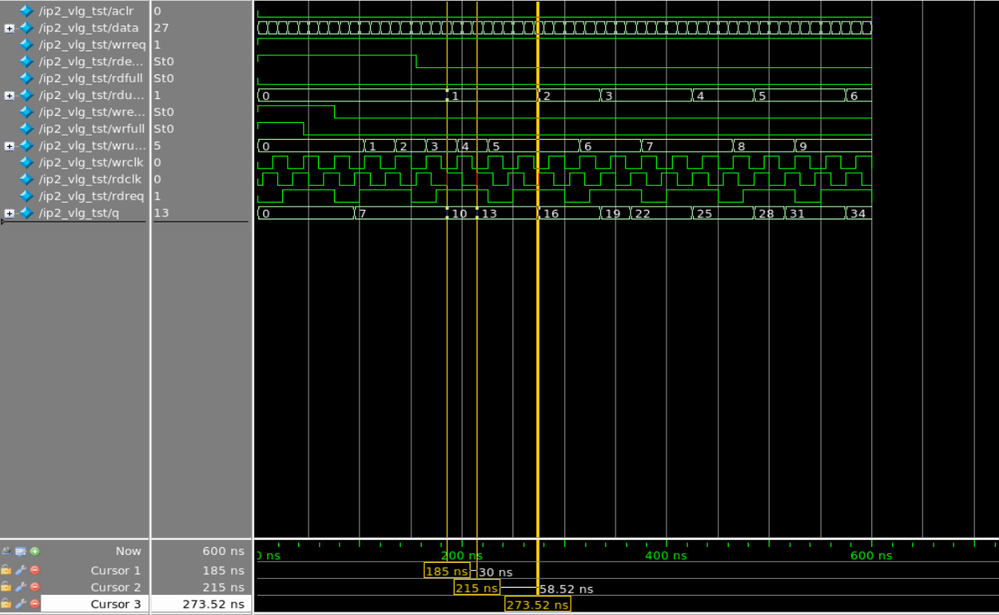
Task: Select the /ip2_vlg_tst/aclr signal name
Action: click(x=86, y=11)
